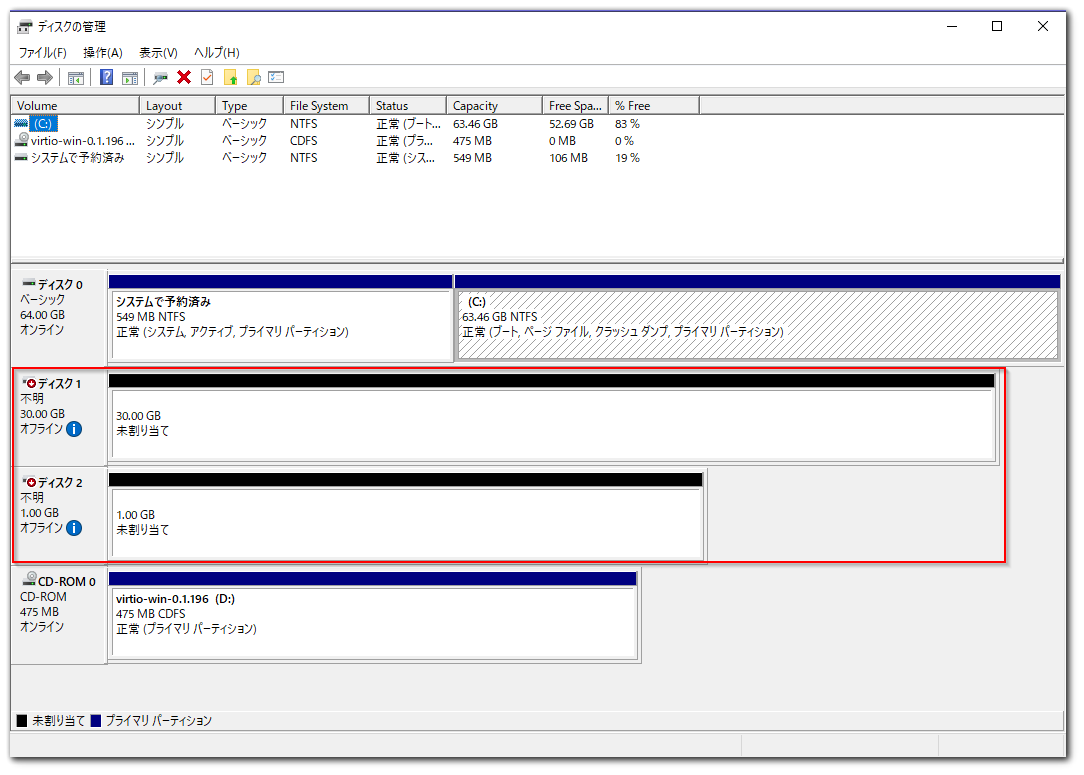Sort by the % Free column header
Image resolution: width=1084 pixels, height=775 pixels.
tap(654, 106)
